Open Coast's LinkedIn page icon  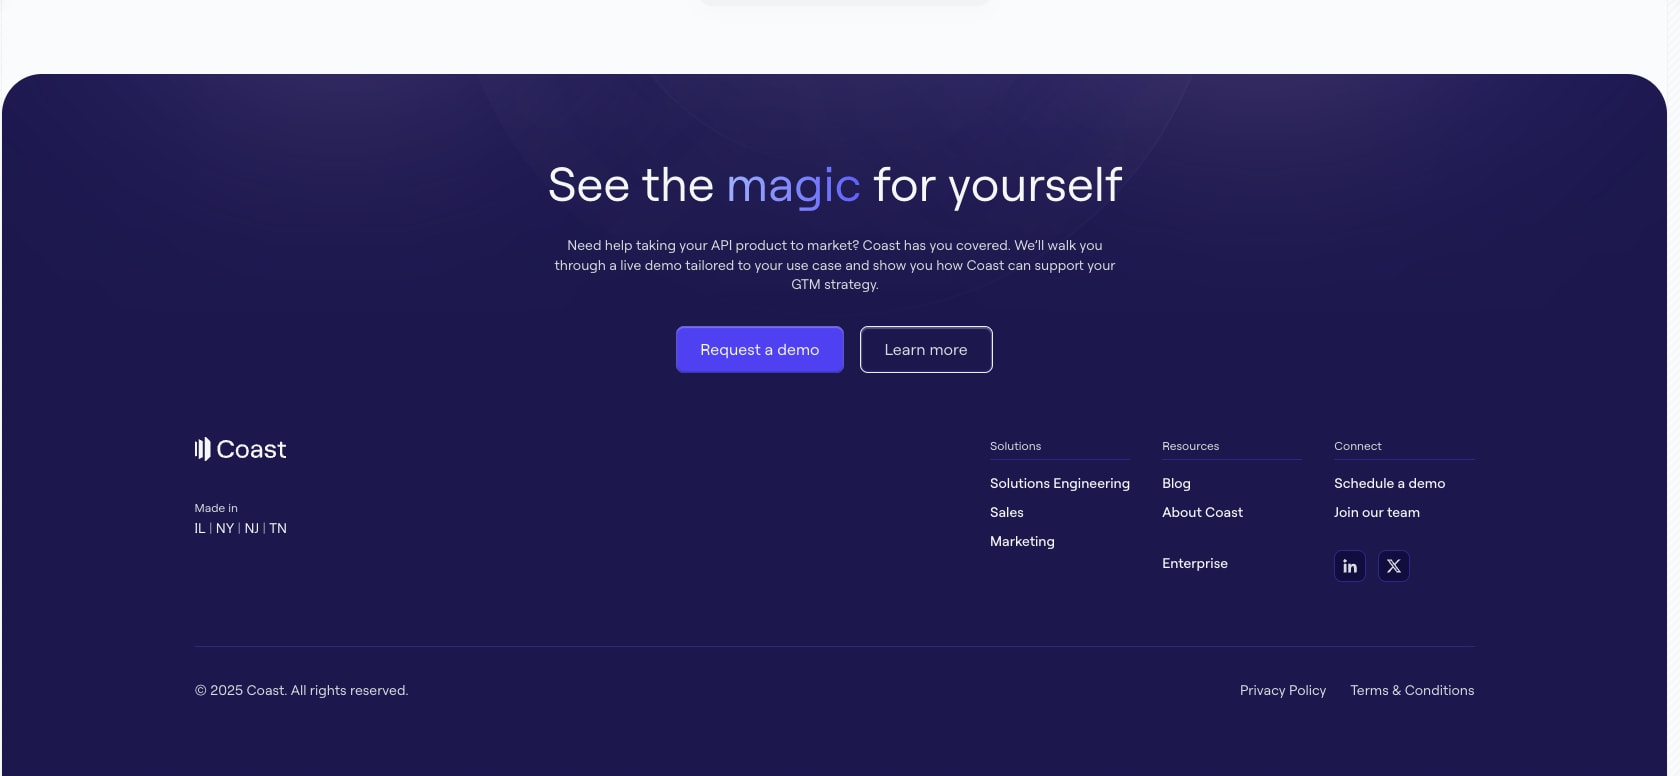tap(1349, 566)
